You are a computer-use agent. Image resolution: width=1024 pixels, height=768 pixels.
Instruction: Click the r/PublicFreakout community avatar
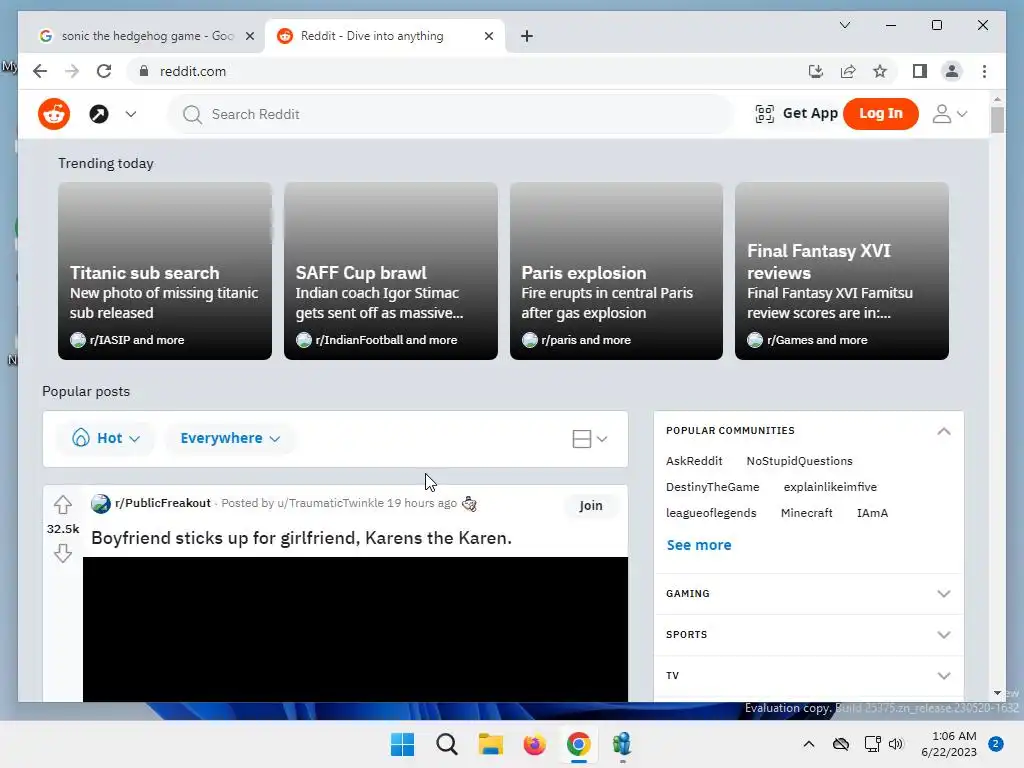[101, 504]
